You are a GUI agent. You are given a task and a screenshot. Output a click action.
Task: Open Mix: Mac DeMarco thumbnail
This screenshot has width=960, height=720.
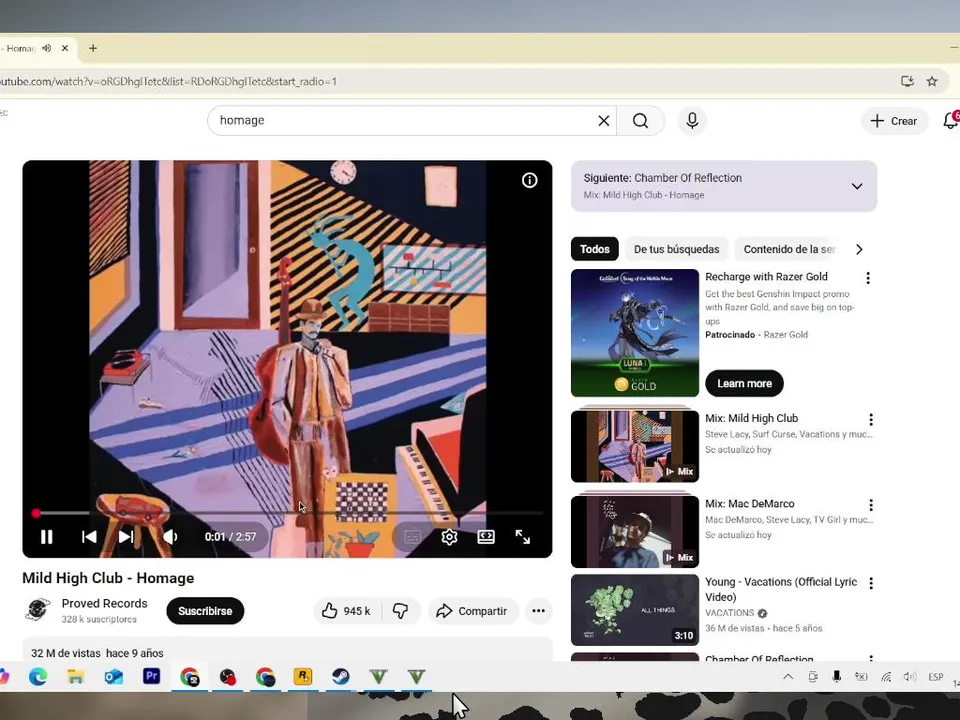pyautogui.click(x=635, y=531)
